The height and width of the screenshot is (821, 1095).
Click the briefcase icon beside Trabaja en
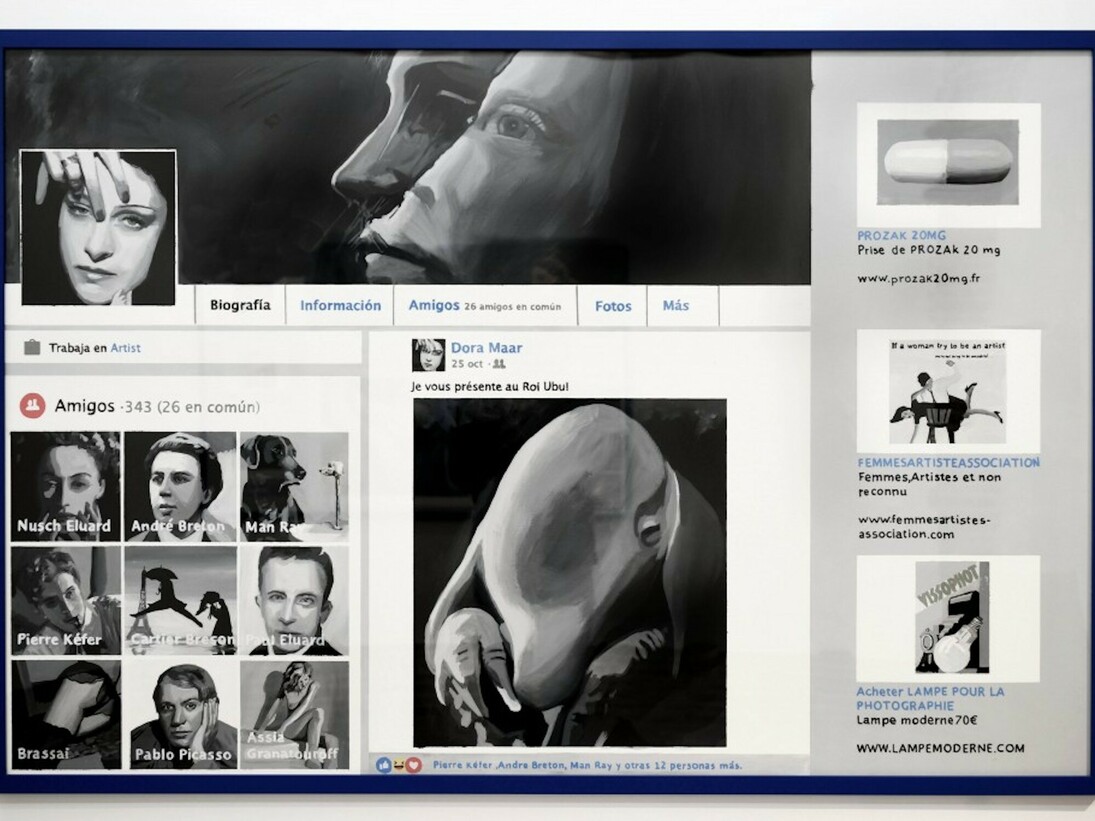coord(31,347)
